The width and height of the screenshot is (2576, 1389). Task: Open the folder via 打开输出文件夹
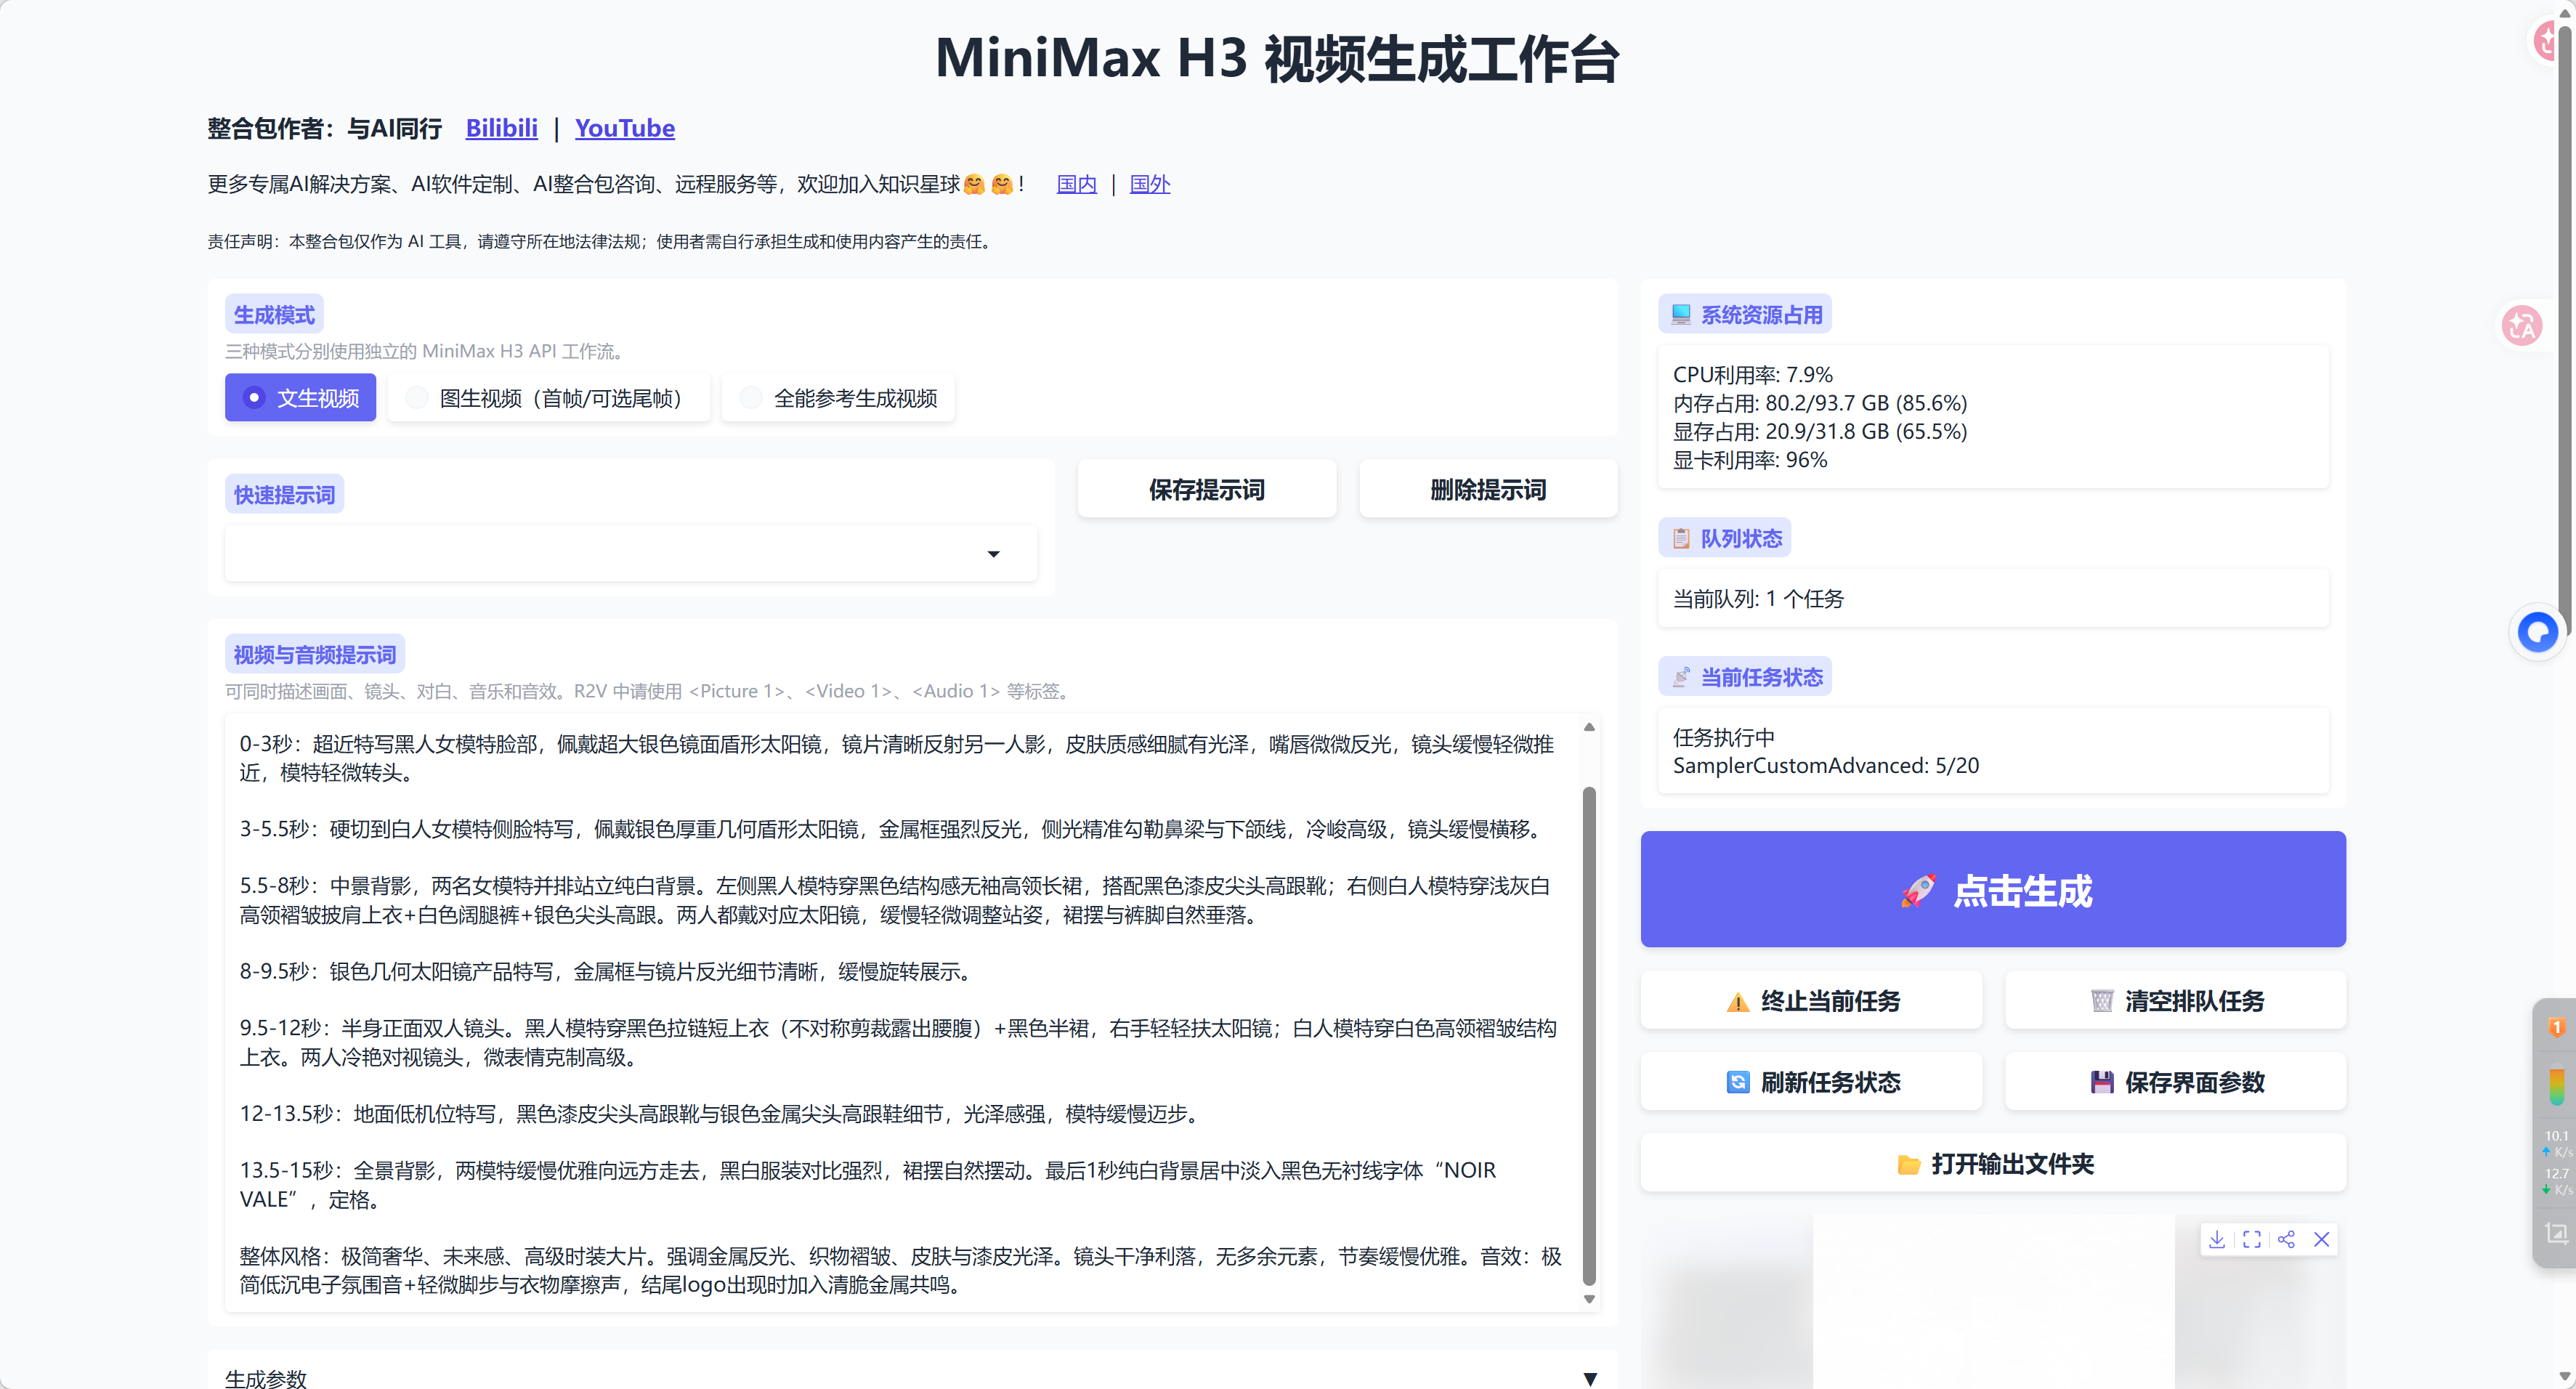(x=1993, y=1163)
